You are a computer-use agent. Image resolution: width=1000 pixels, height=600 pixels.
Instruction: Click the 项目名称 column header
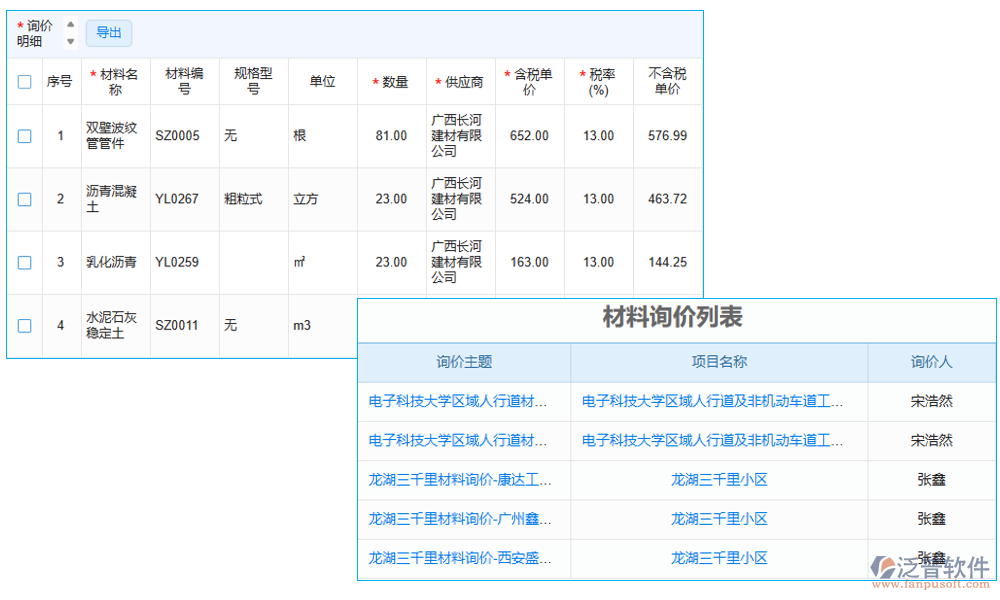722,363
